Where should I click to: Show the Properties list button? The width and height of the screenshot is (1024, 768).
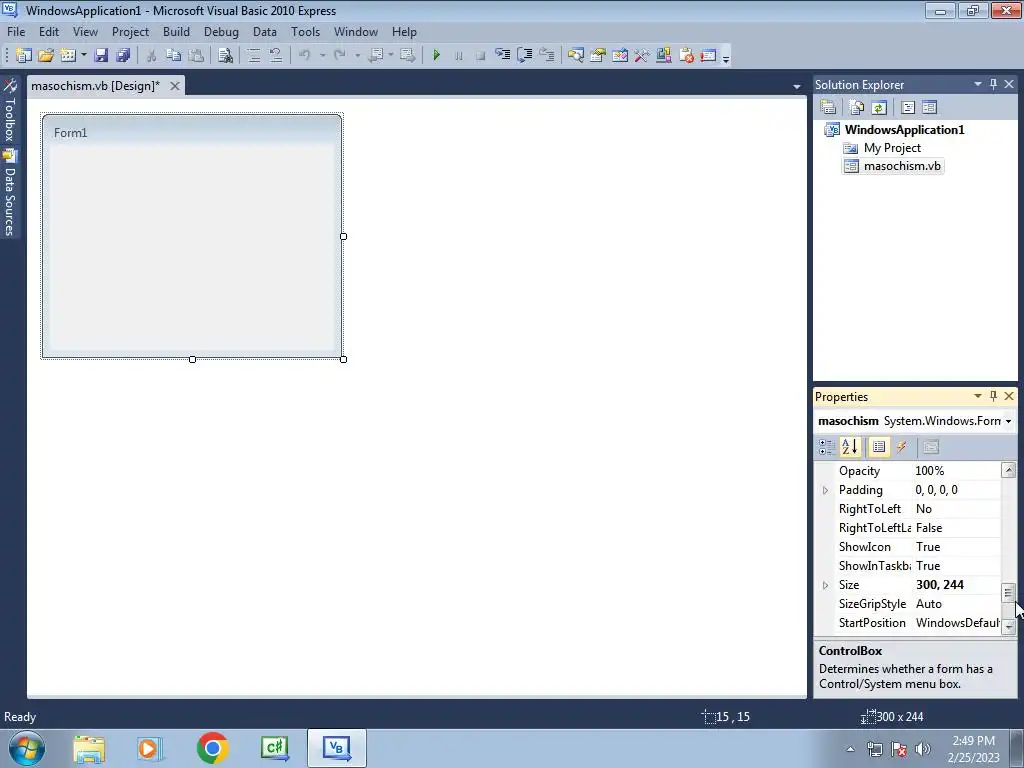879,447
